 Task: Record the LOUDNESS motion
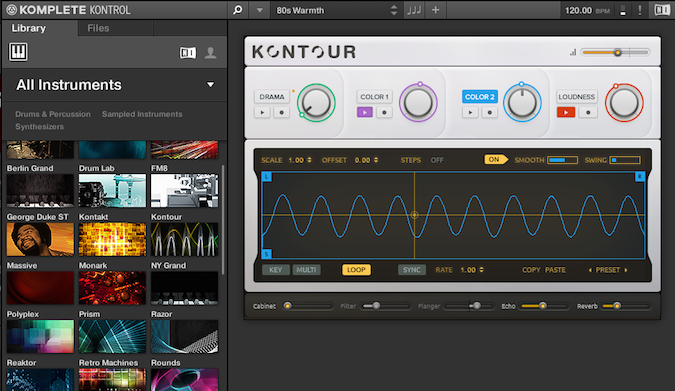pos(588,112)
